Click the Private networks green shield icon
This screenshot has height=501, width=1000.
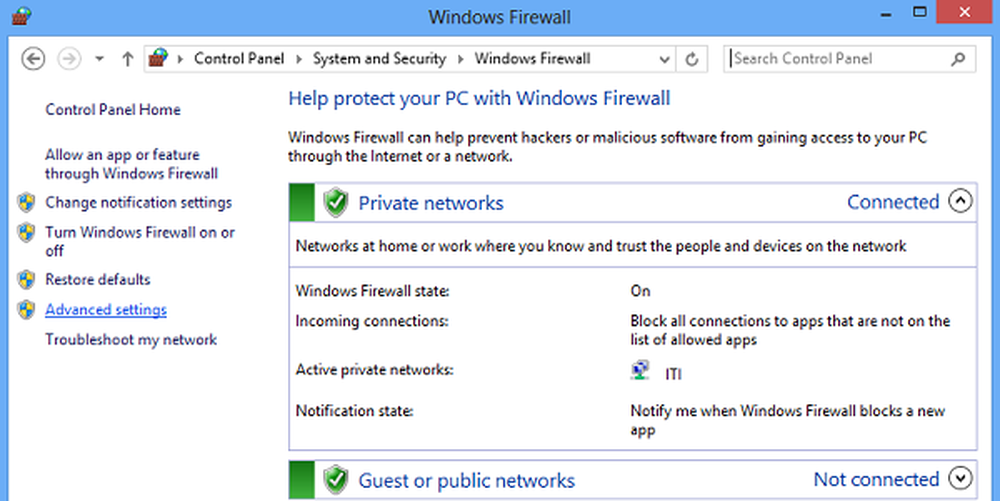pyautogui.click(x=336, y=203)
